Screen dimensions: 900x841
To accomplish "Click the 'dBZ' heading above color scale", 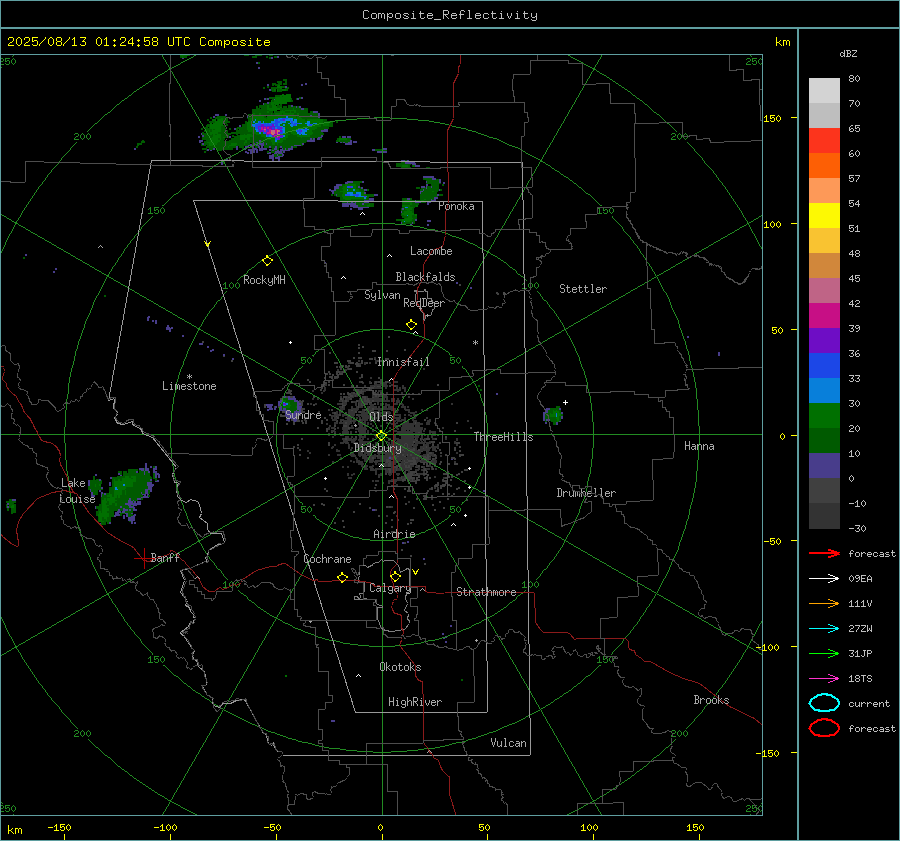I will point(848,54).
